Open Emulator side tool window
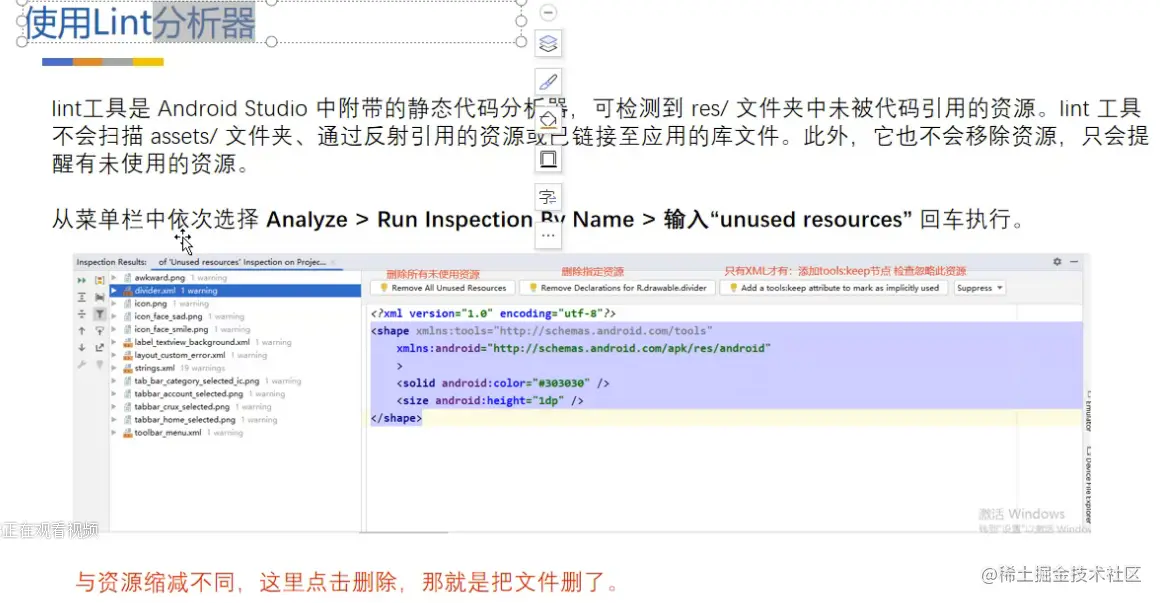1160x603 pixels. coord(1088,411)
